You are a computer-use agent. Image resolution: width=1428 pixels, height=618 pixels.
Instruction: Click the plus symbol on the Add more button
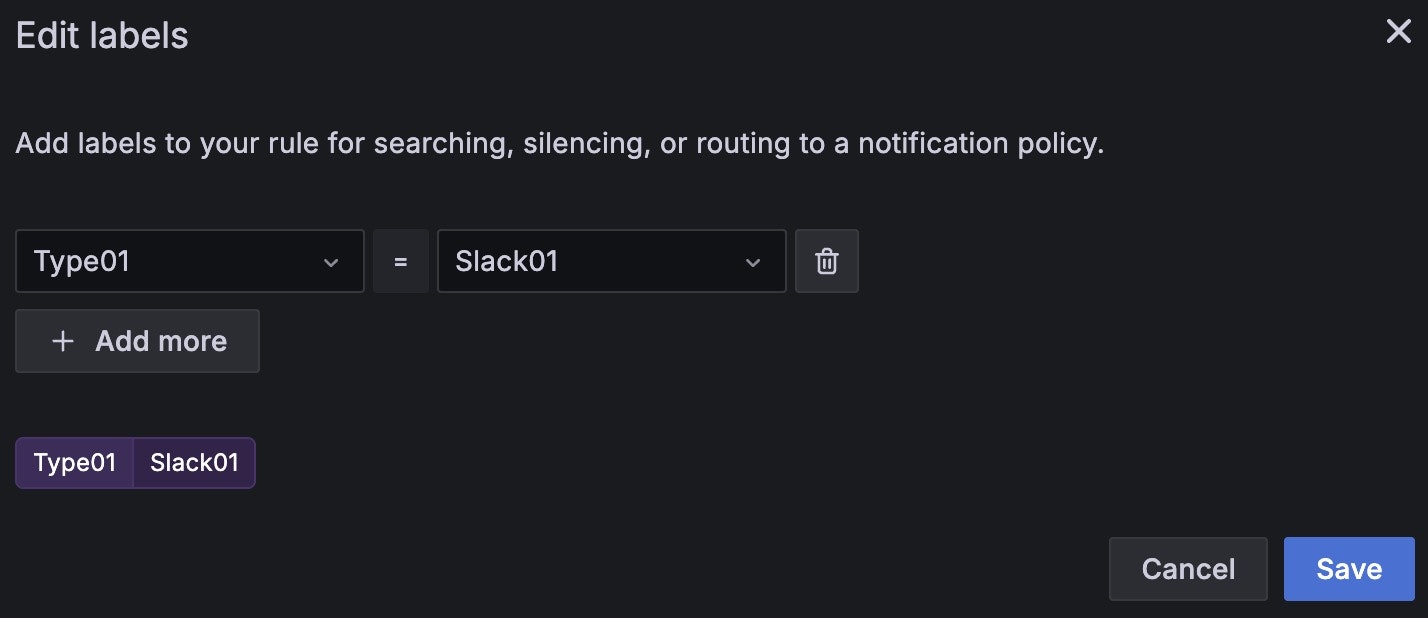[62, 341]
